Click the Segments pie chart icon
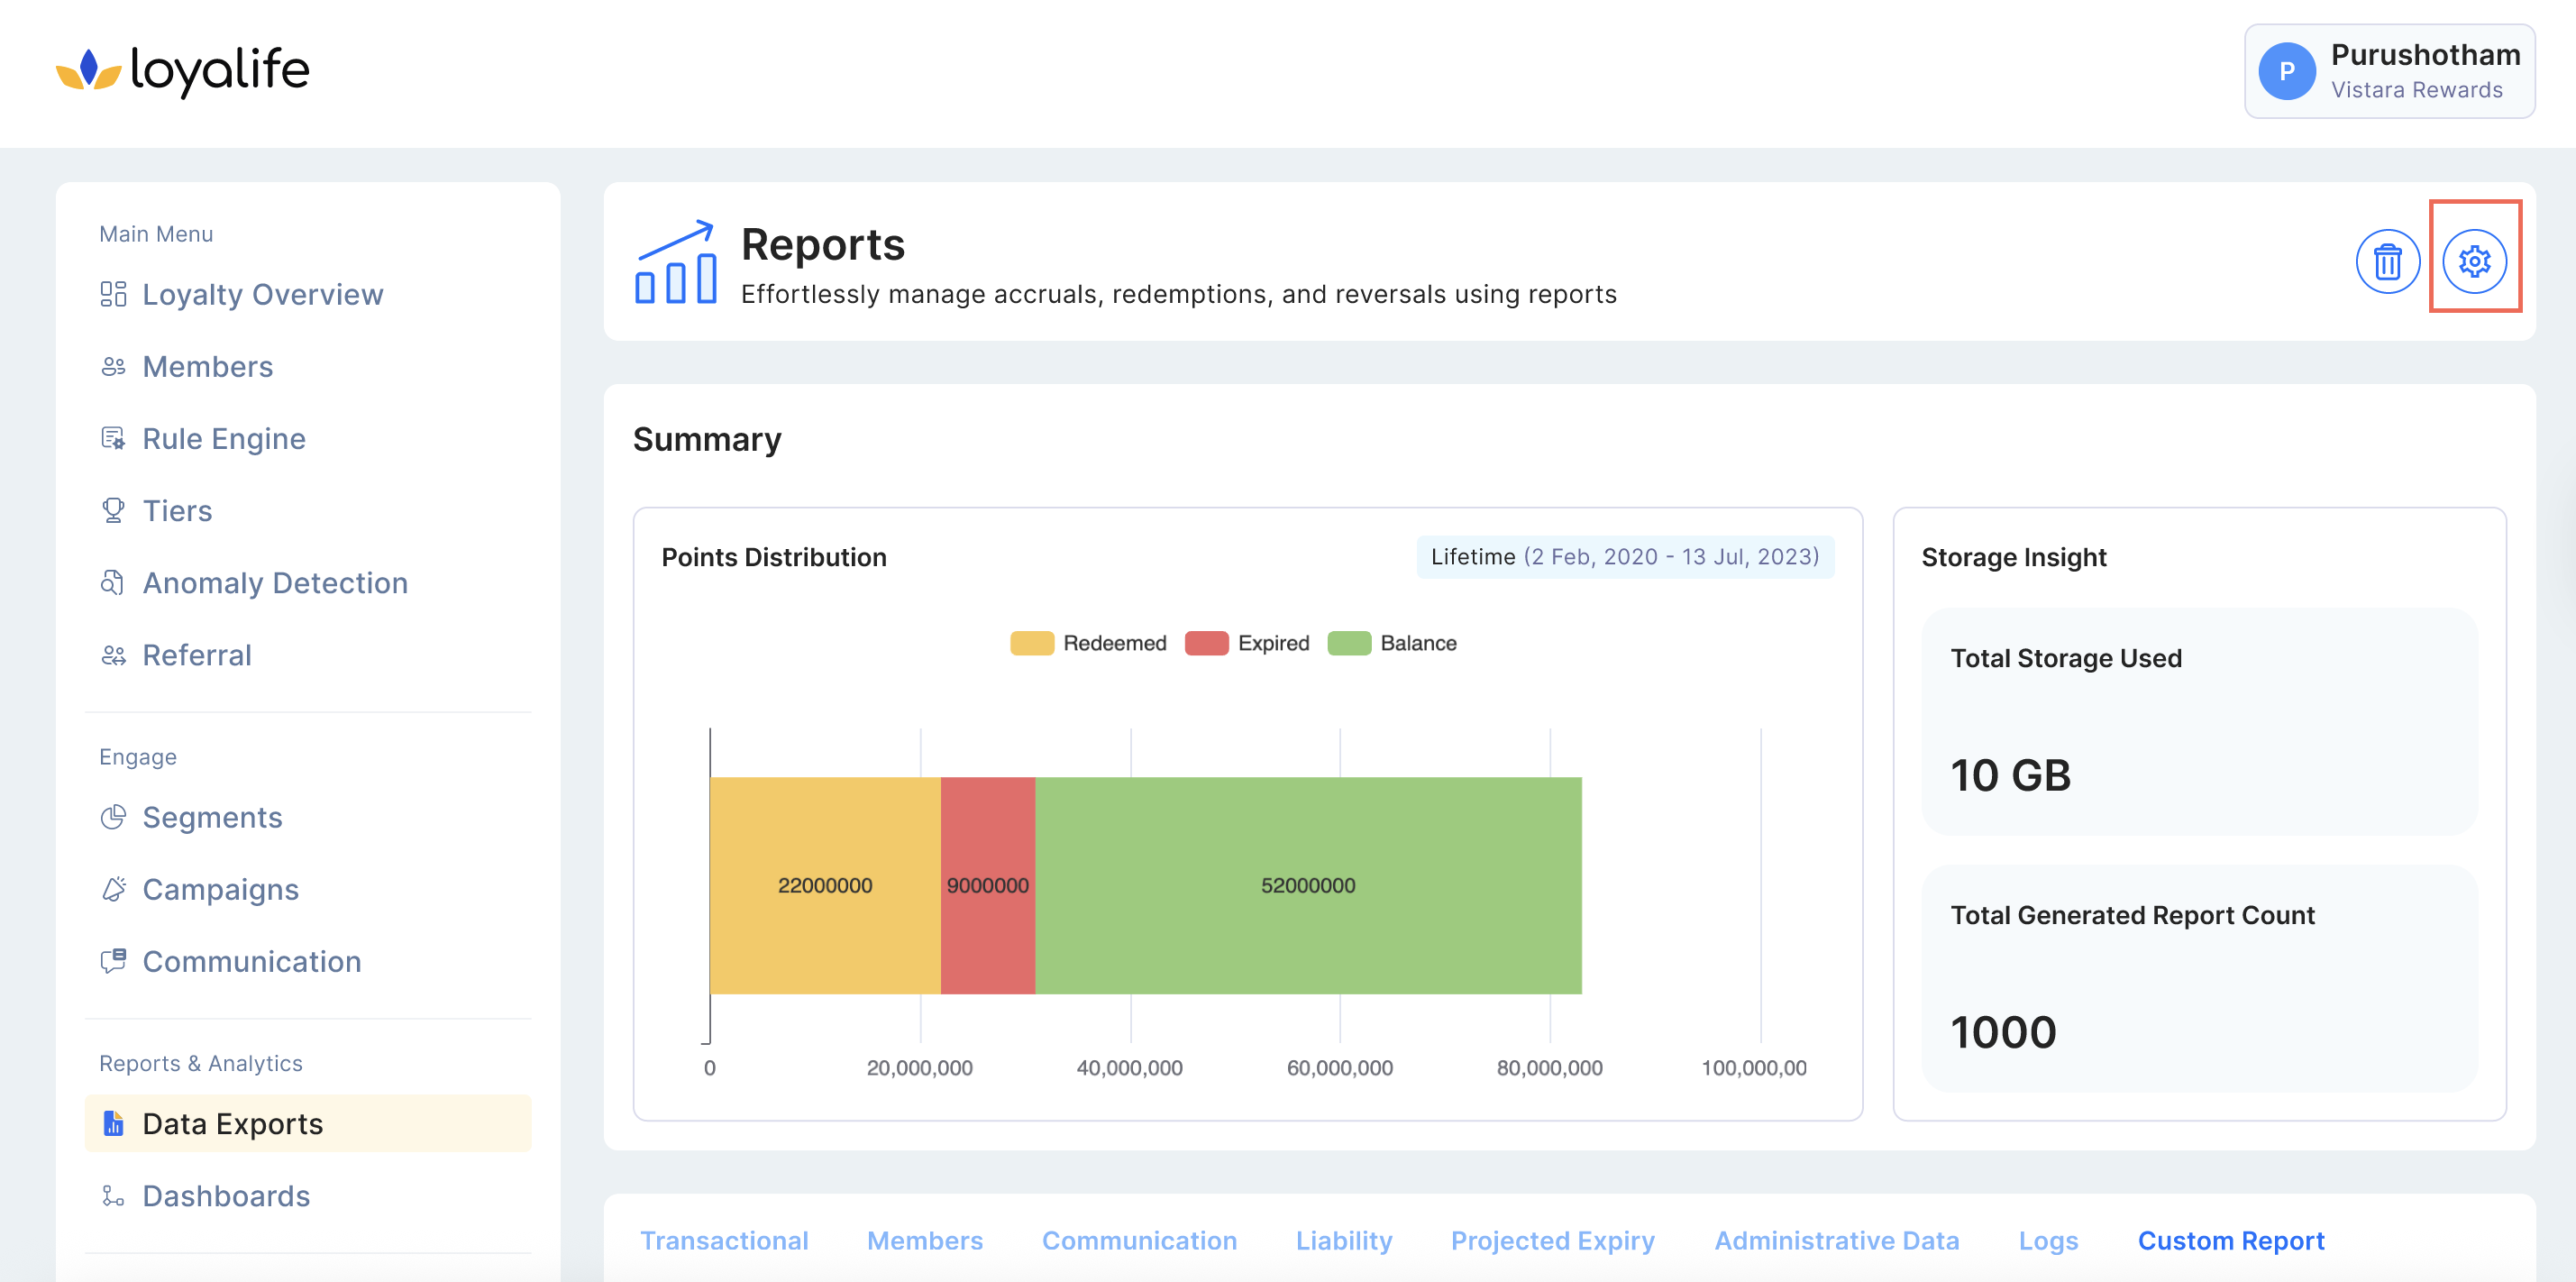Image resolution: width=2576 pixels, height=1282 pixels. 113,817
